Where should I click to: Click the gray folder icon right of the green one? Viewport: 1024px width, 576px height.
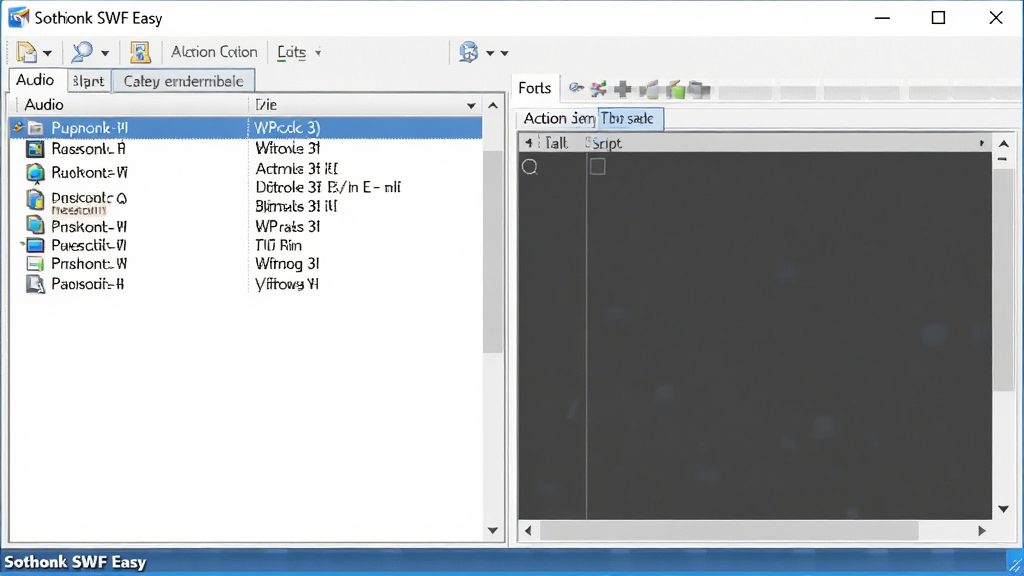coord(698,89)
